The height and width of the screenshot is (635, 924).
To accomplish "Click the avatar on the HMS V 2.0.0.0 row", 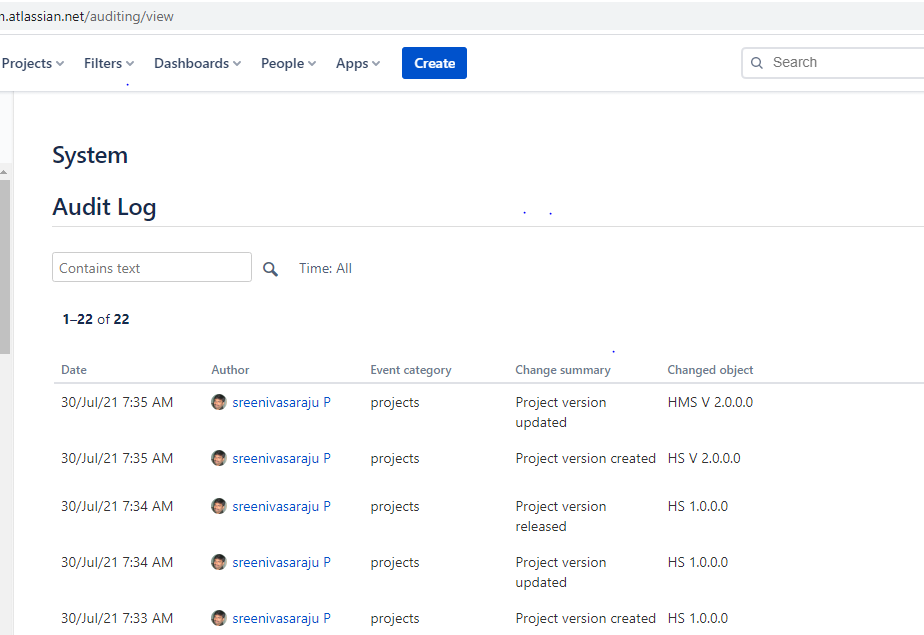I will (x=219, y=402).
